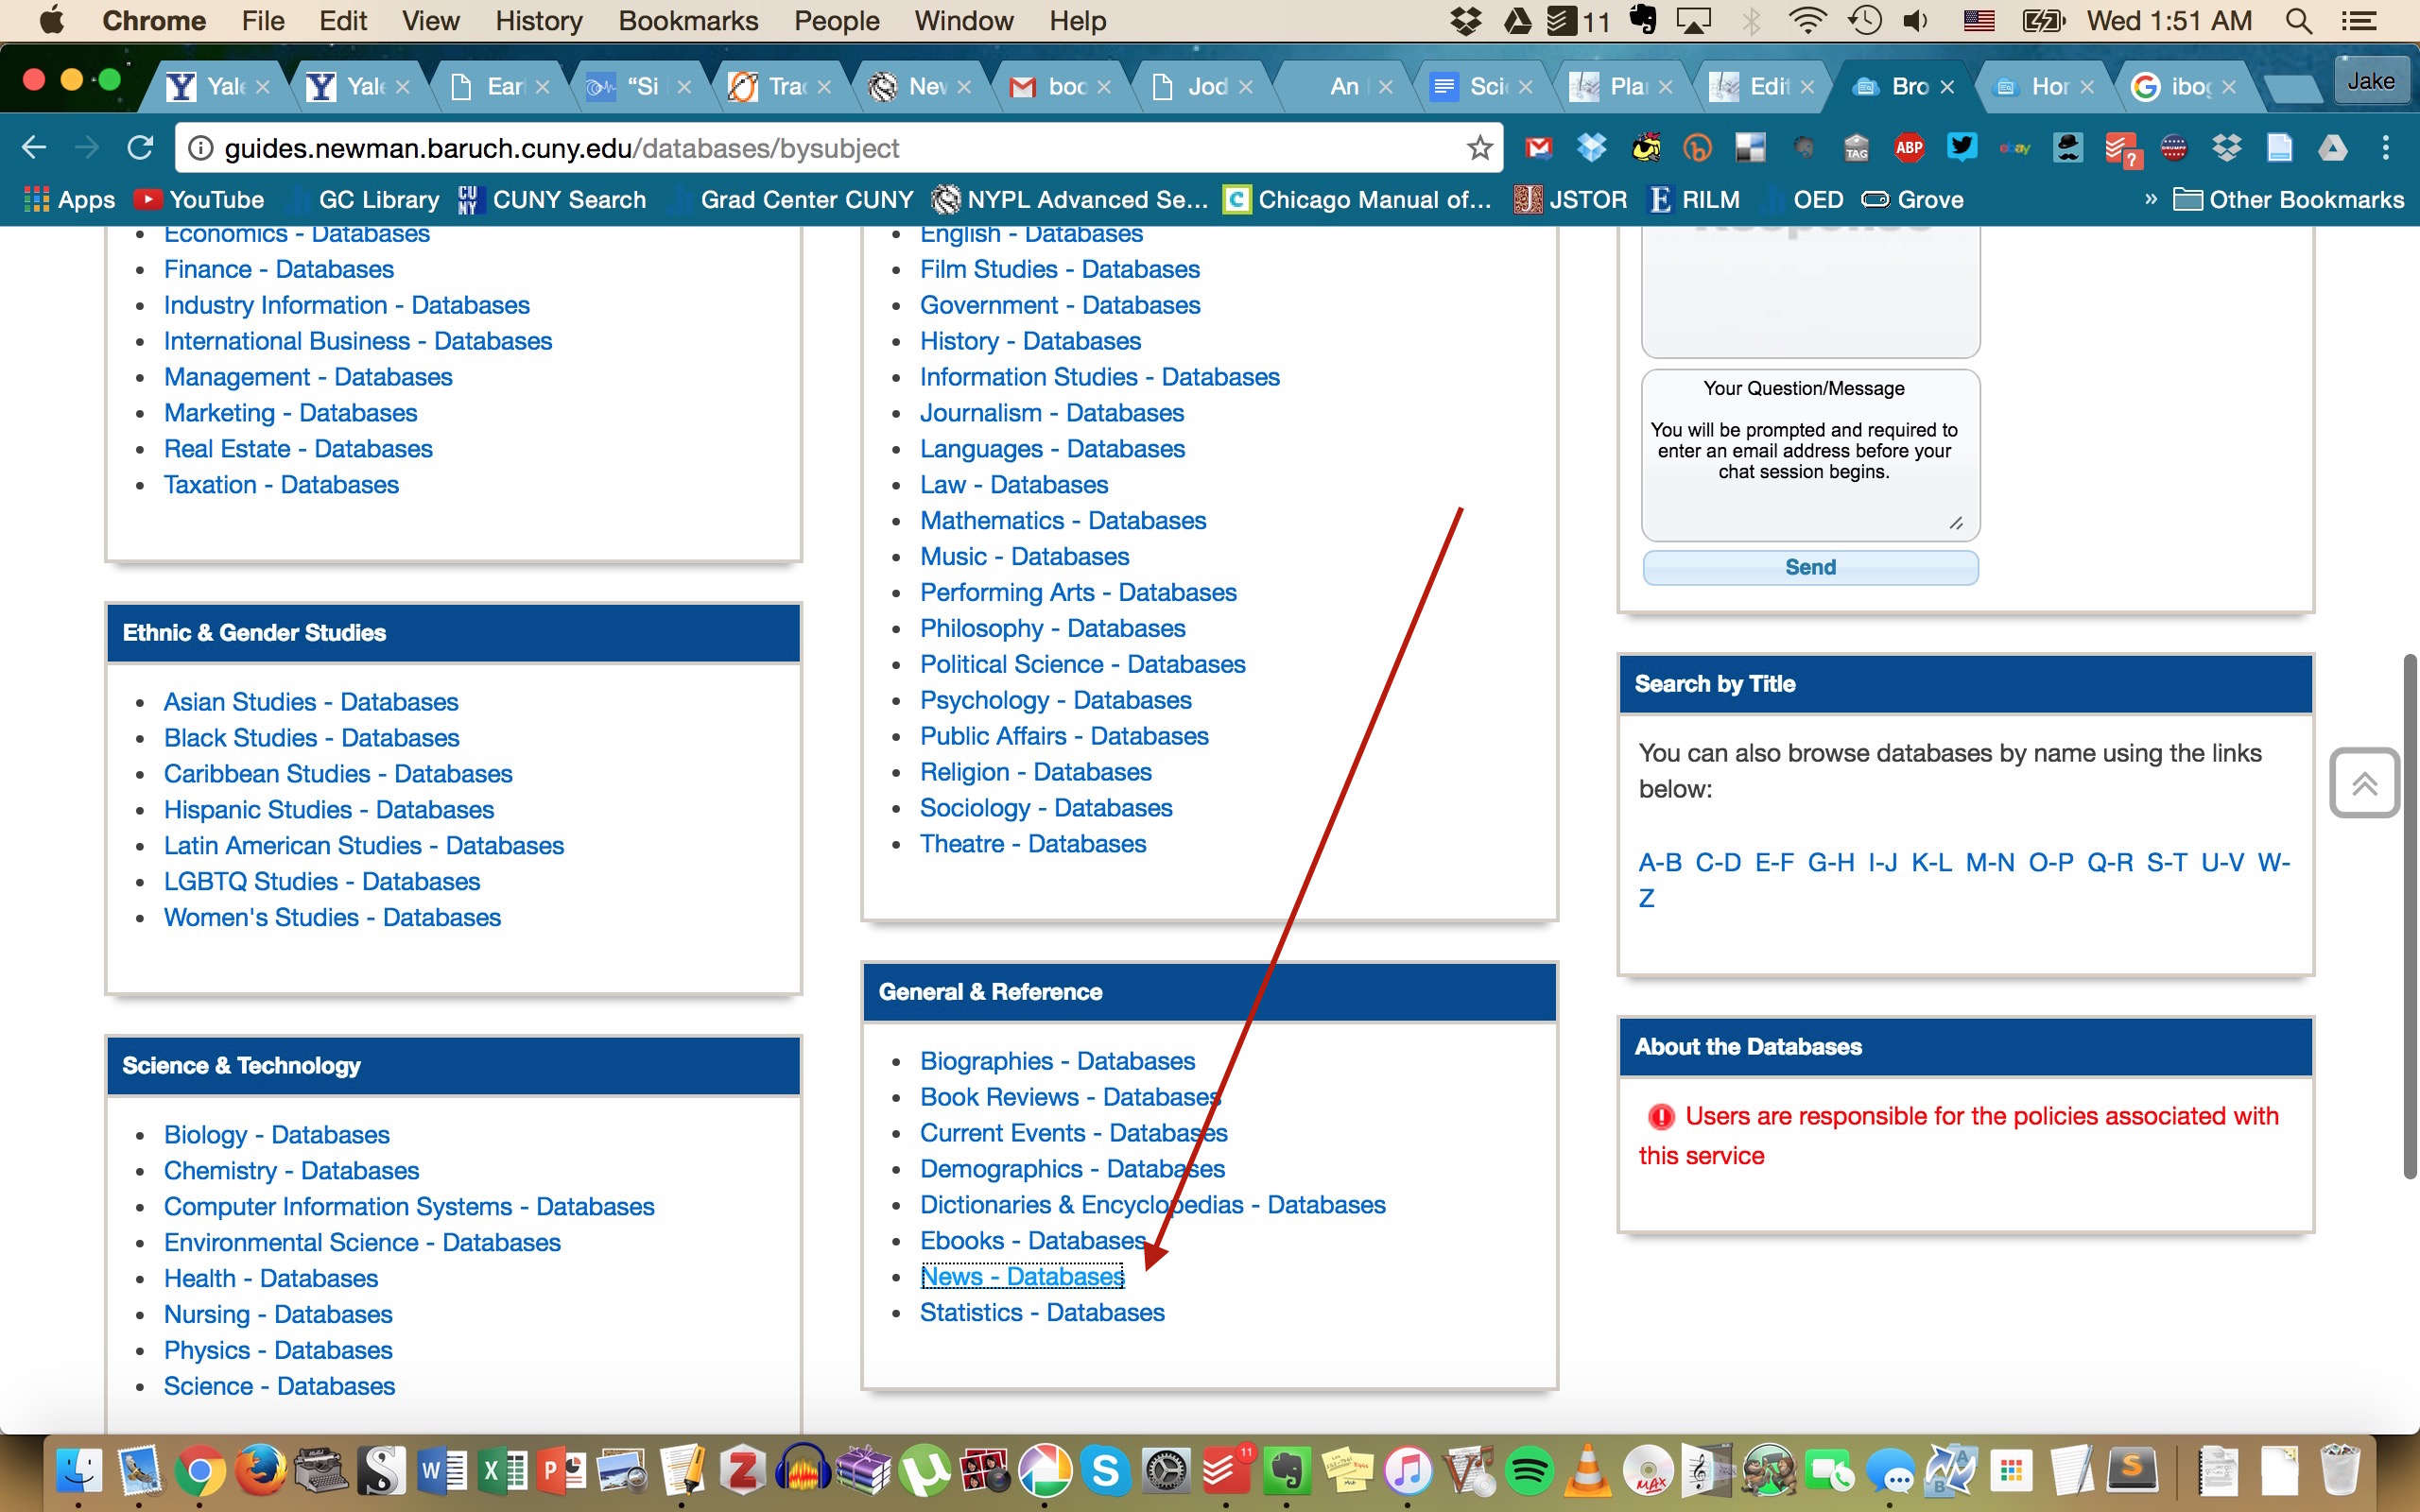Click the Jake profile button
This screenshot has width=2420, height=1512.
(2370, 82)
